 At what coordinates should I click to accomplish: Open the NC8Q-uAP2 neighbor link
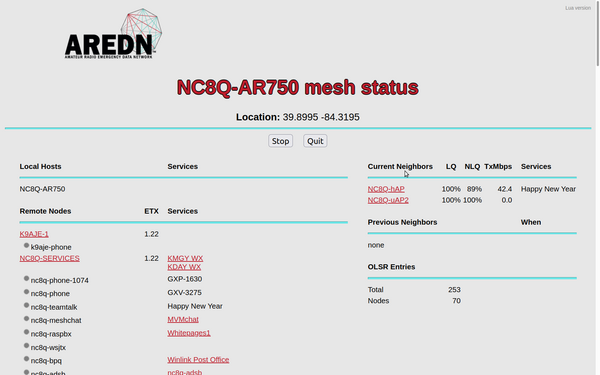(388, 200)
